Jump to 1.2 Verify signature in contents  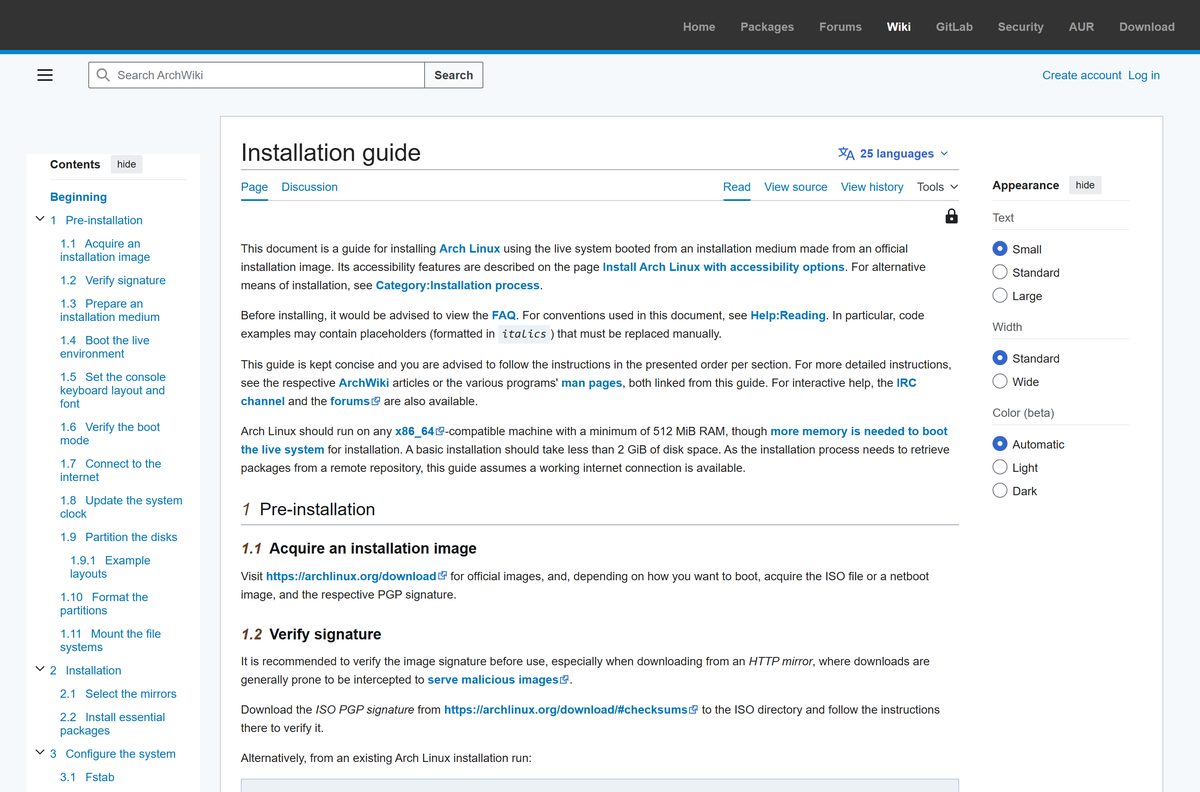pyautogui.click(x=113, y=280)
